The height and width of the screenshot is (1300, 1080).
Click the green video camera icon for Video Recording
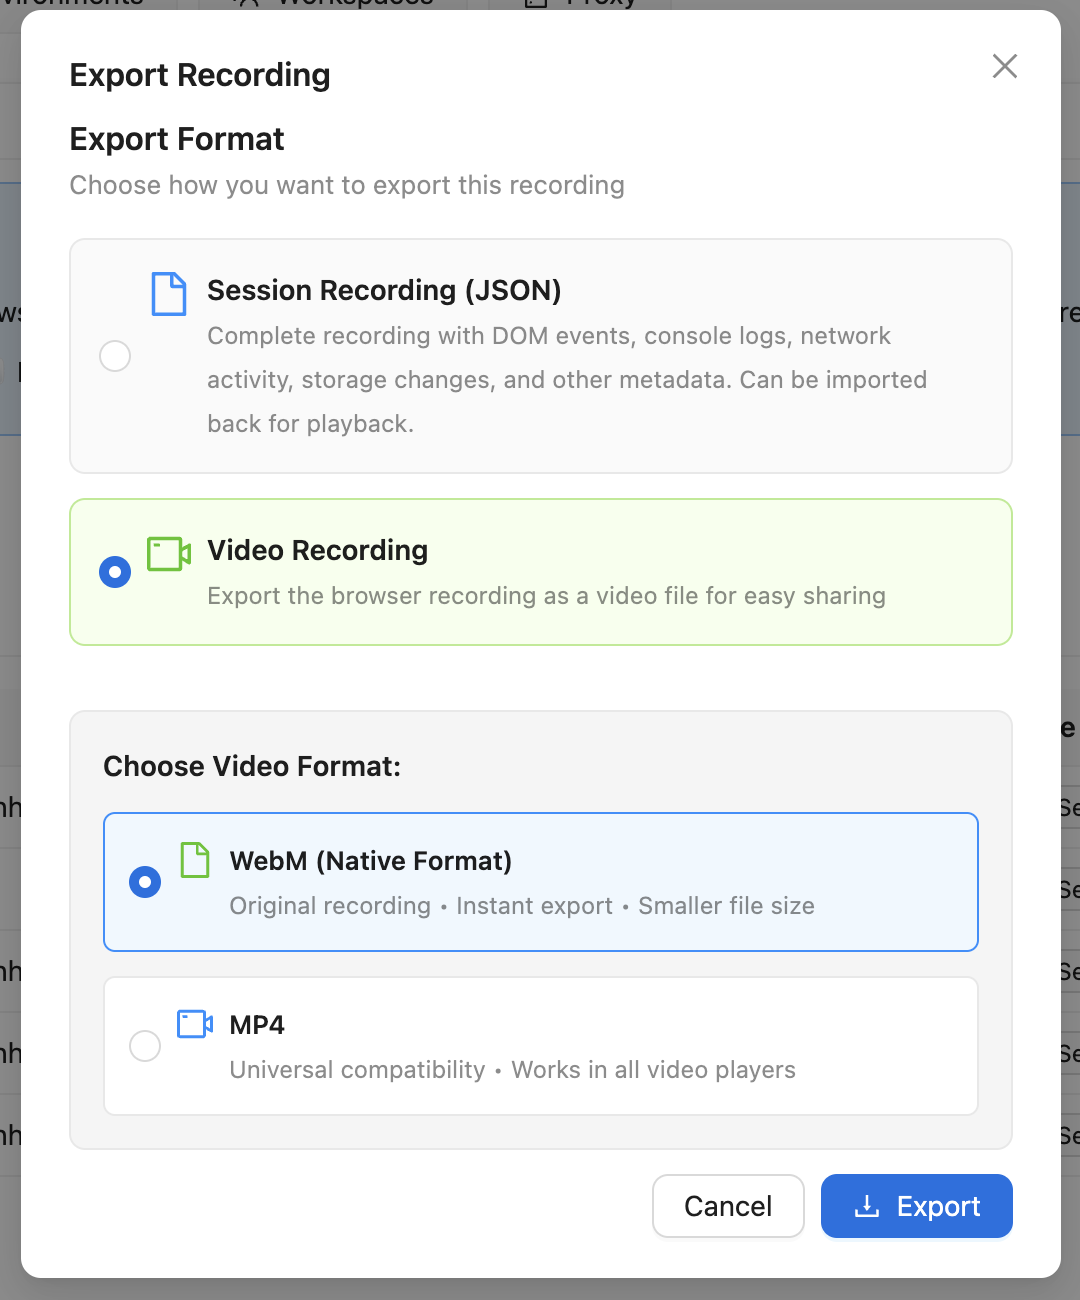pyautogui.click(x=167, y=552)
